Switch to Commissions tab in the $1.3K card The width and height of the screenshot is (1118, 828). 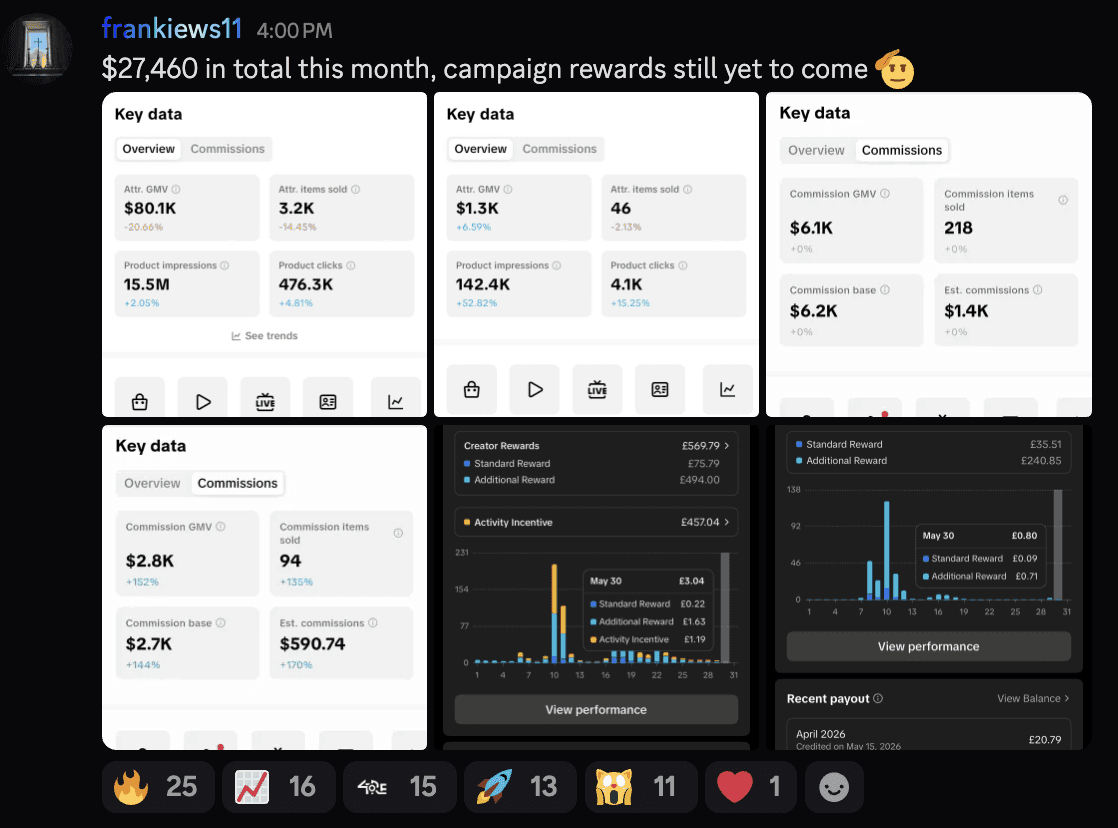(x=560, y=149)
